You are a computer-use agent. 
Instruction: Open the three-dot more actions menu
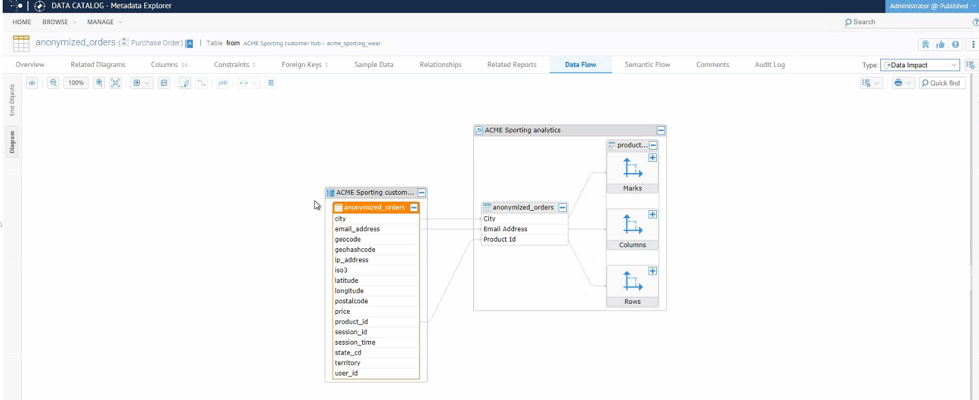(973, 44)
